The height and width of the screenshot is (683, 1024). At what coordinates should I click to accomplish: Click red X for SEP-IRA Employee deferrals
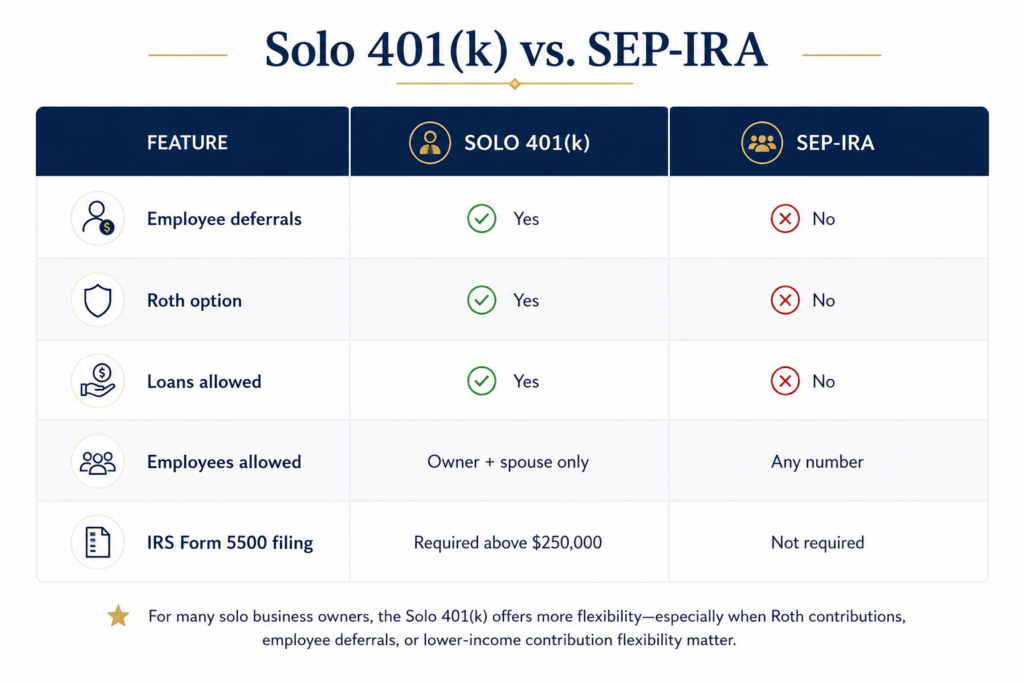point(785,219)
